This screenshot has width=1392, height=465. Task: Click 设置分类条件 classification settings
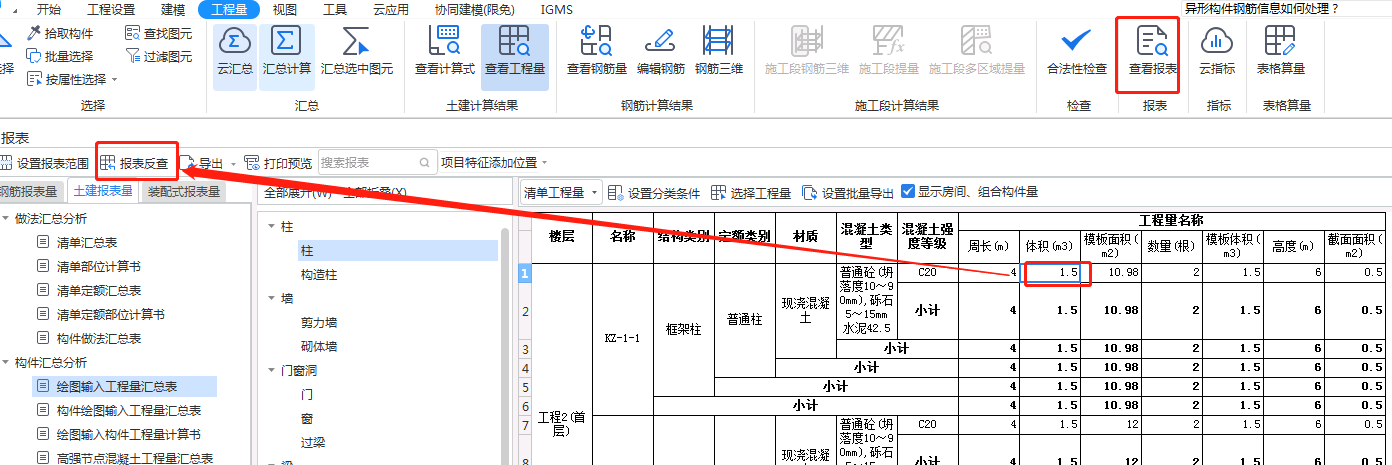tap(654, 193)
